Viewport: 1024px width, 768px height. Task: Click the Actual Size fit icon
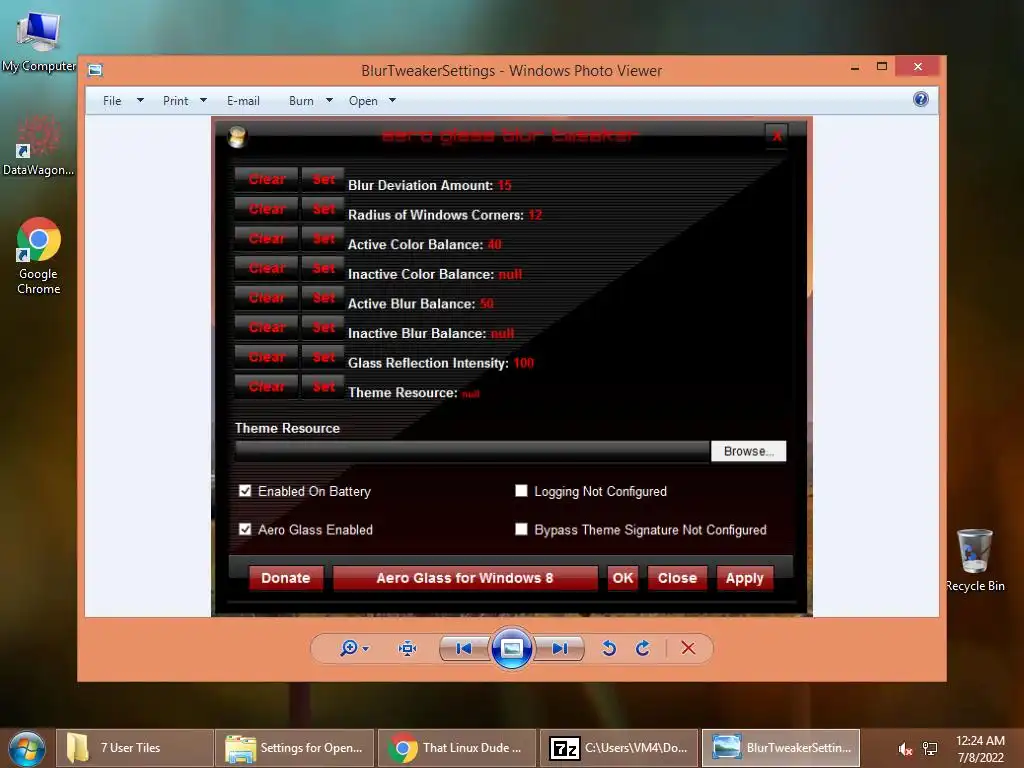click(x=408, y=648)
